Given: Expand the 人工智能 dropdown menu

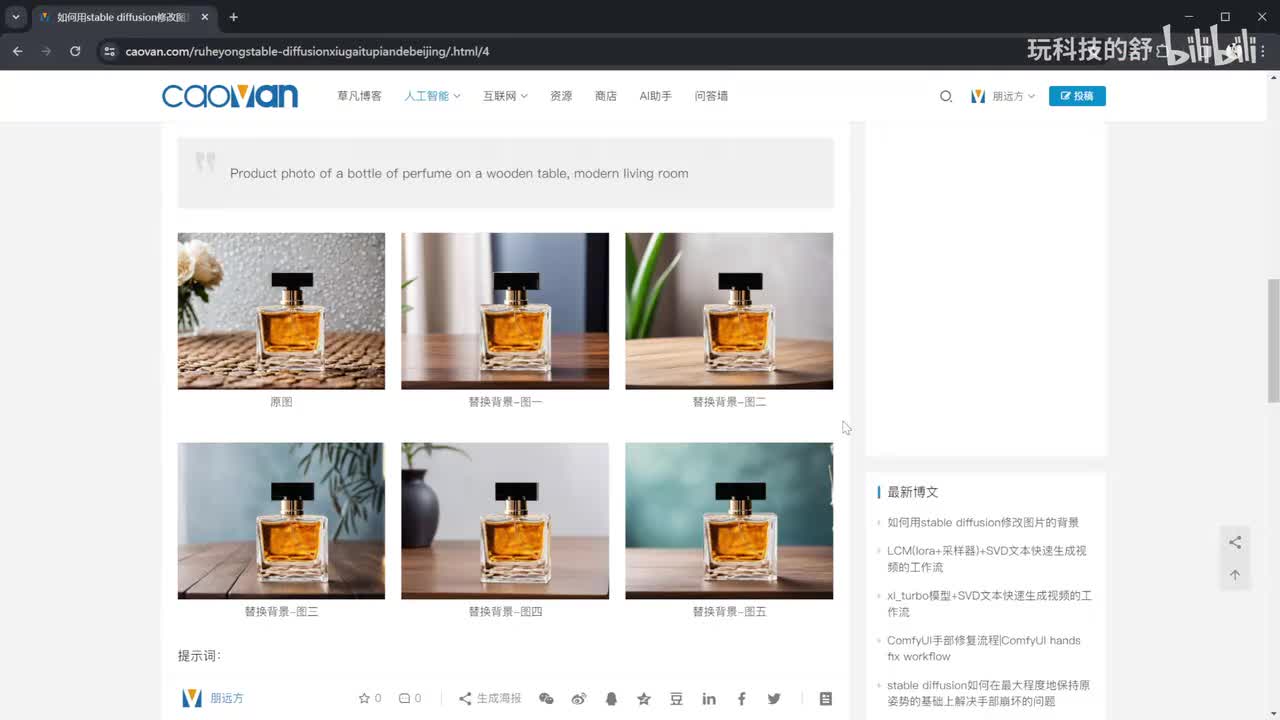Looking at the screenshot, I should (x=432, y=97).
